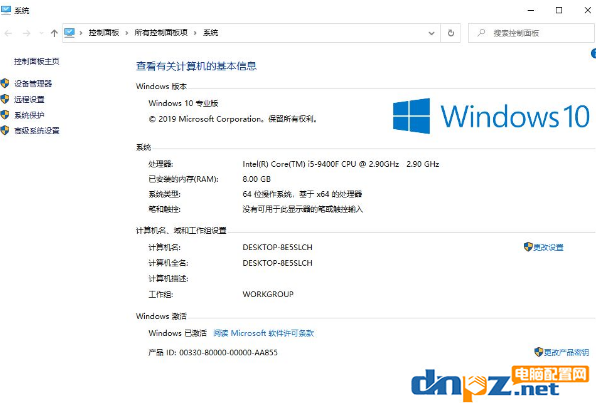Click inside the 搜索控制面板 search field
The image size is (596, 408).
tap(531, 33)
